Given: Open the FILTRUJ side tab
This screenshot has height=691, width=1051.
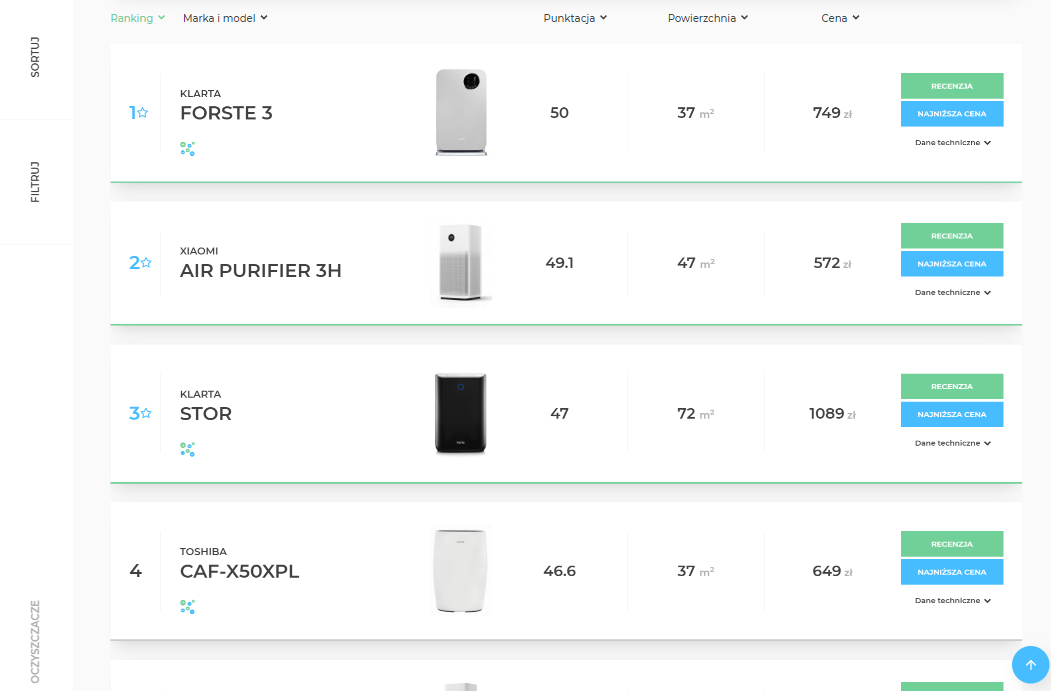Looking at the screenshot, I should click(x=36, y=182).
